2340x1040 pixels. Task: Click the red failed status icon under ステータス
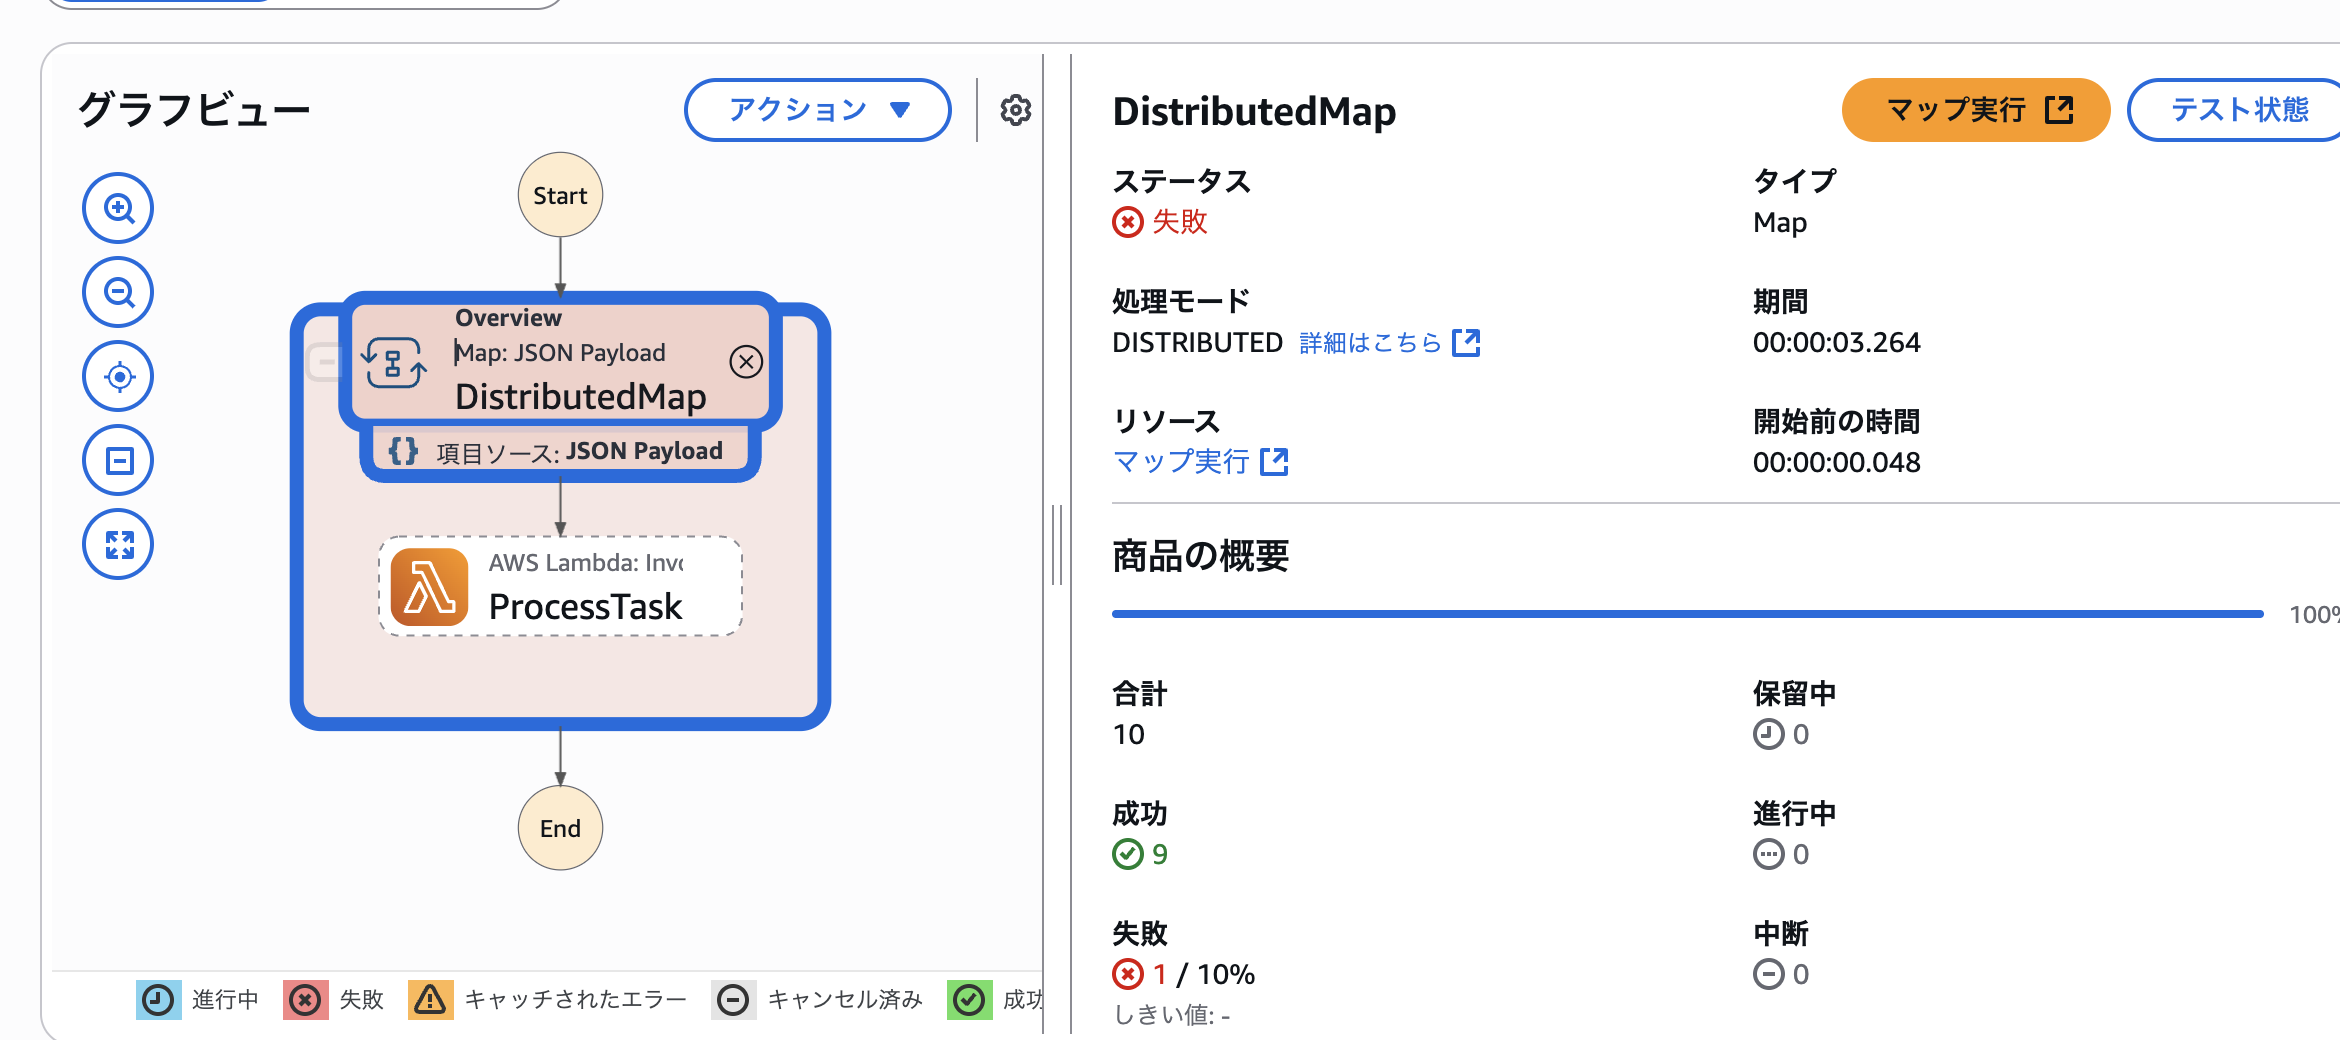click(1128, 222)
